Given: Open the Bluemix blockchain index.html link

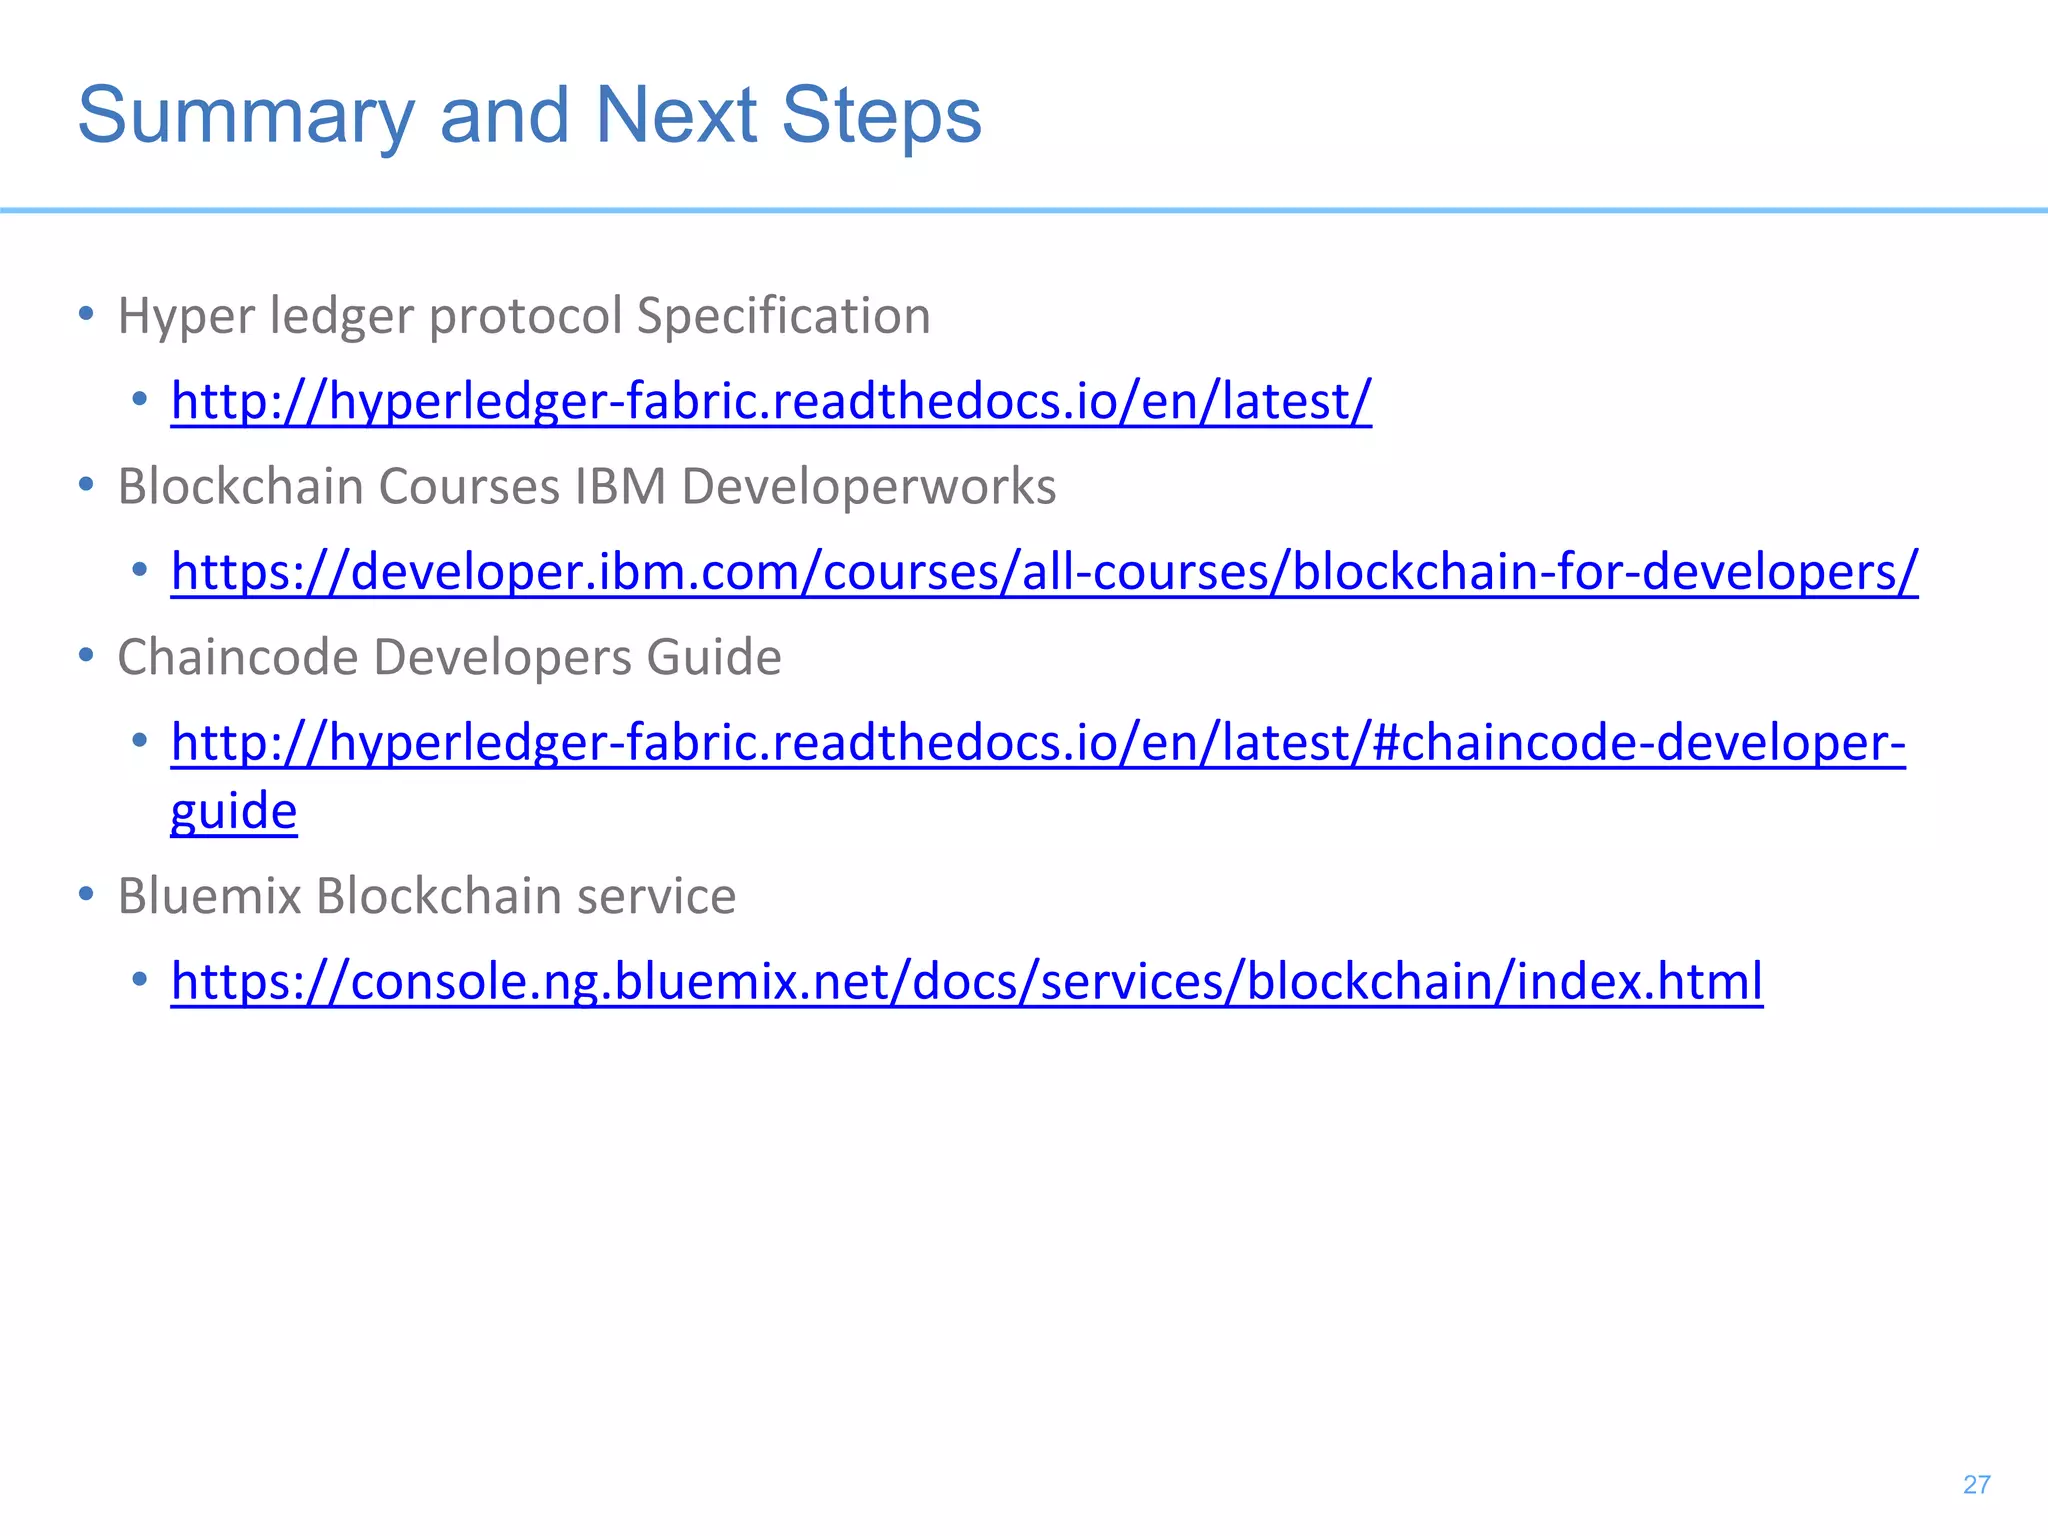Looking at the screenshot, I should click(x=967, y=981).
